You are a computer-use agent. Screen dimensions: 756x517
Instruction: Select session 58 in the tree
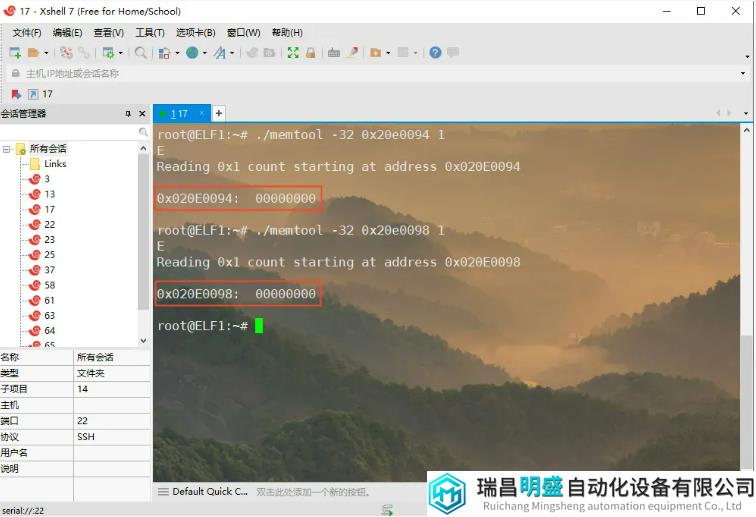(42, 285)
